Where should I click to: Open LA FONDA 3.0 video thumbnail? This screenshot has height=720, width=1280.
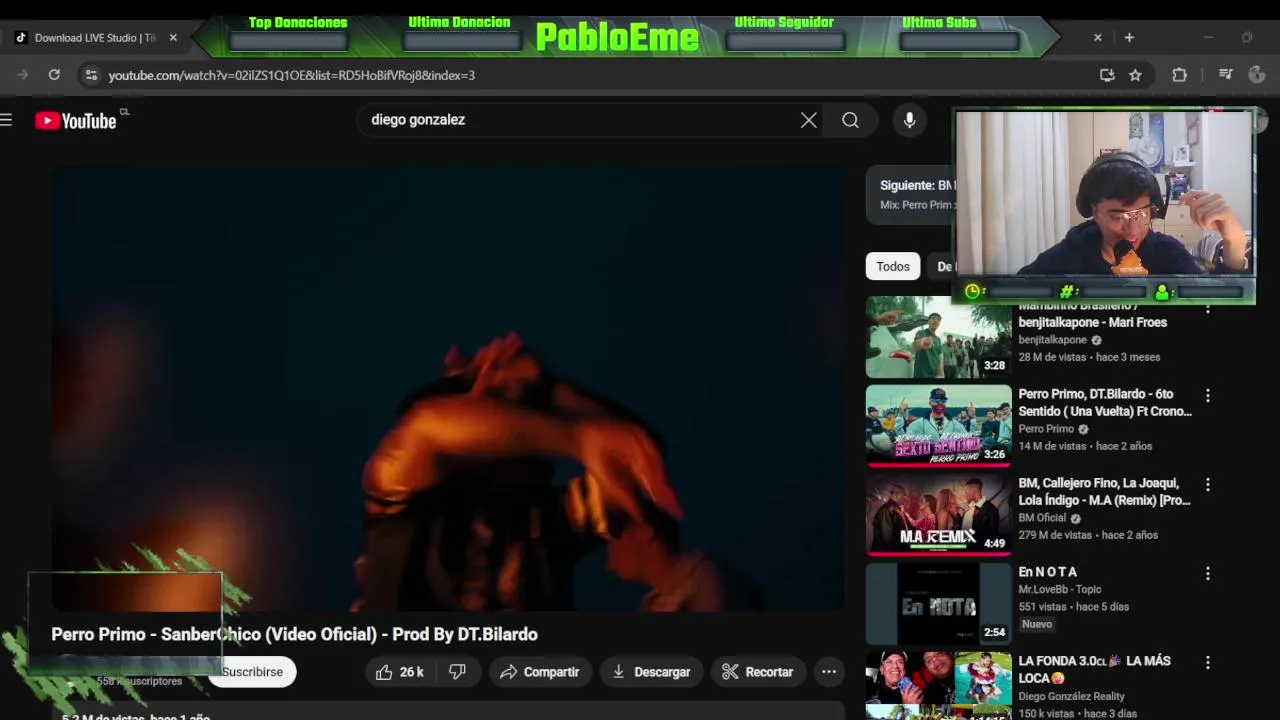[938, 686]
